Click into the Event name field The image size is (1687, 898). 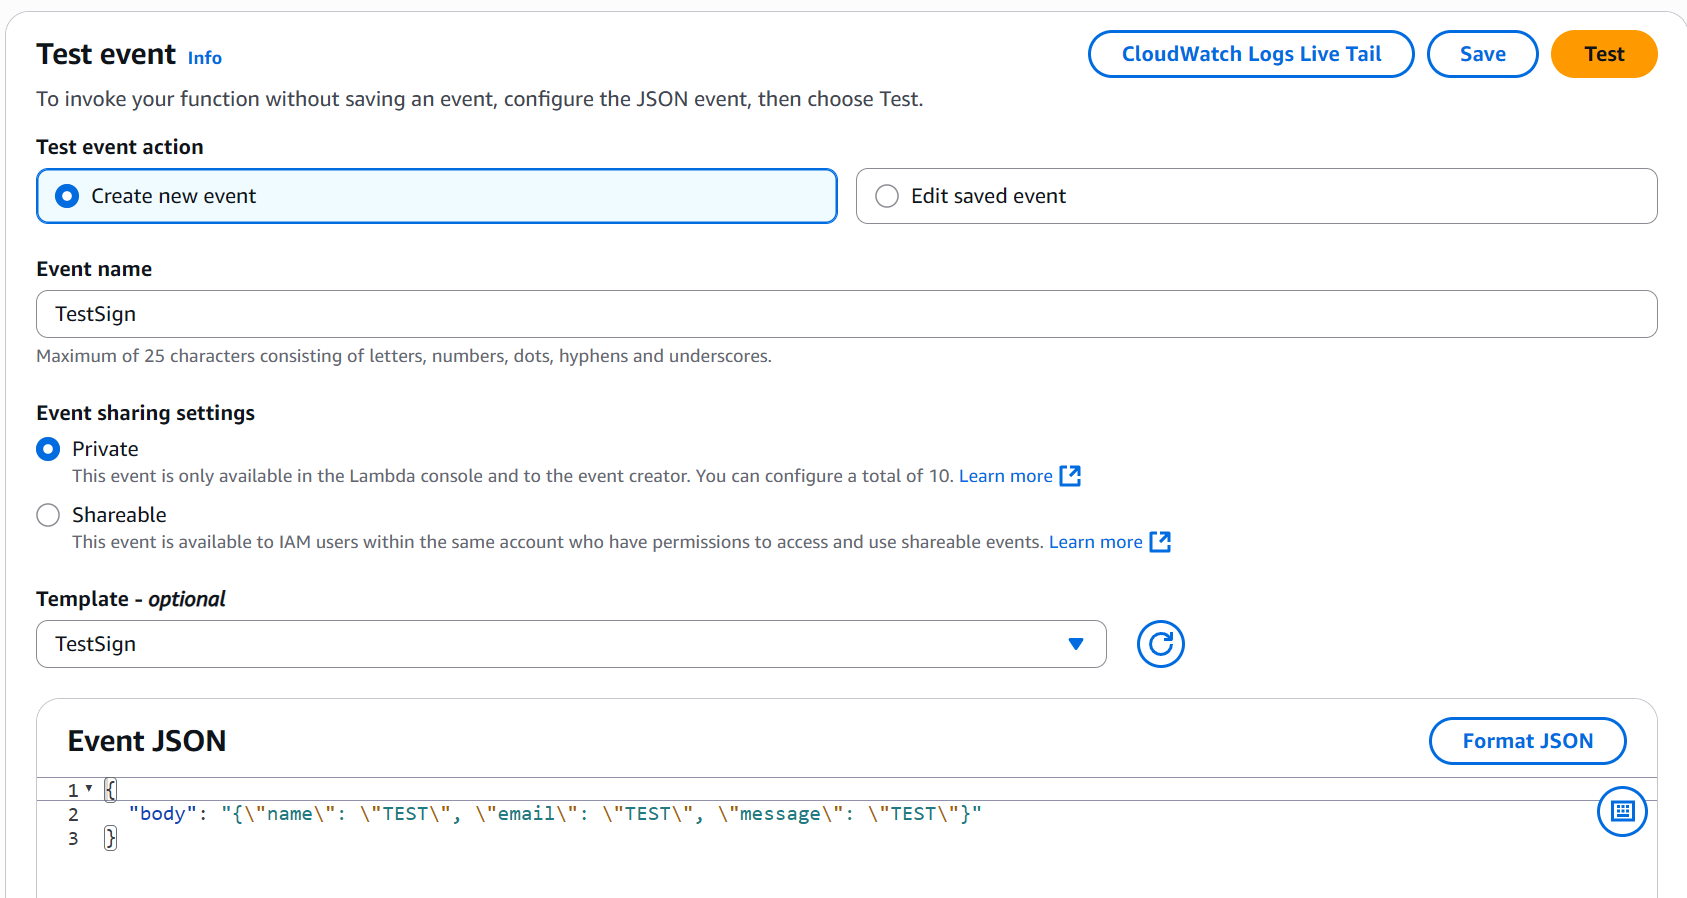(845, 314)
